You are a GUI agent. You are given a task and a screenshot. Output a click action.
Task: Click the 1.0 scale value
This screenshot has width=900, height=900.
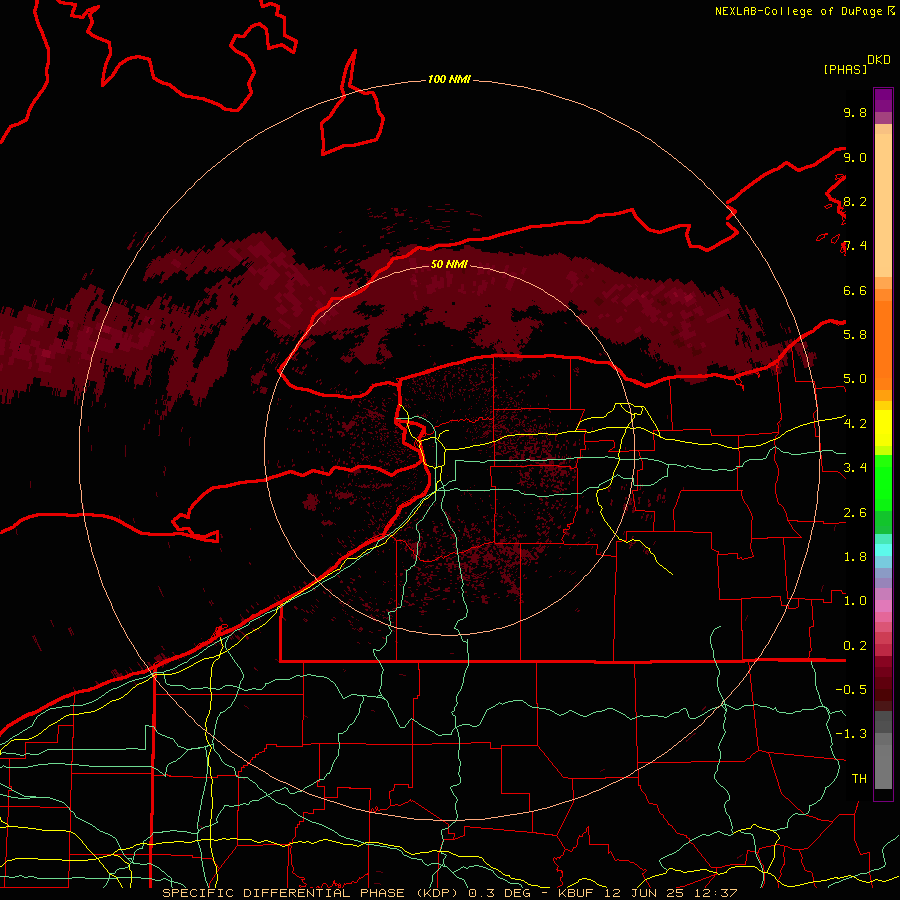coord(855,601)
